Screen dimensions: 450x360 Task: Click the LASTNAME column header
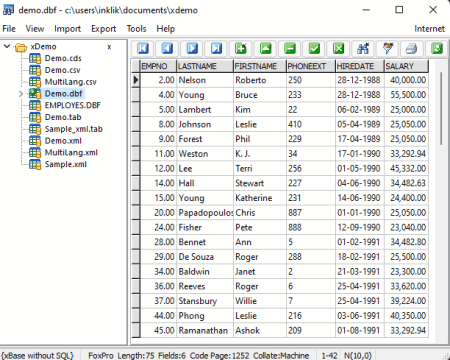(205, 66)
